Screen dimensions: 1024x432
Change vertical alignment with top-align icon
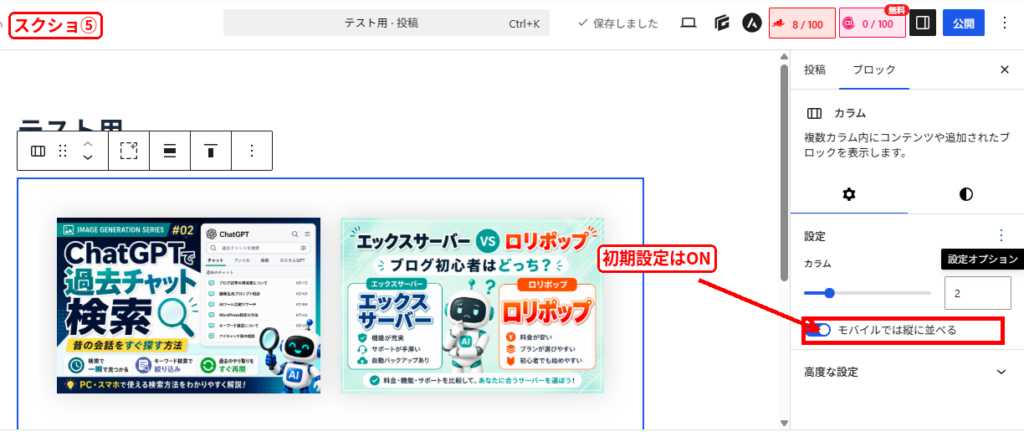[210, 151]
